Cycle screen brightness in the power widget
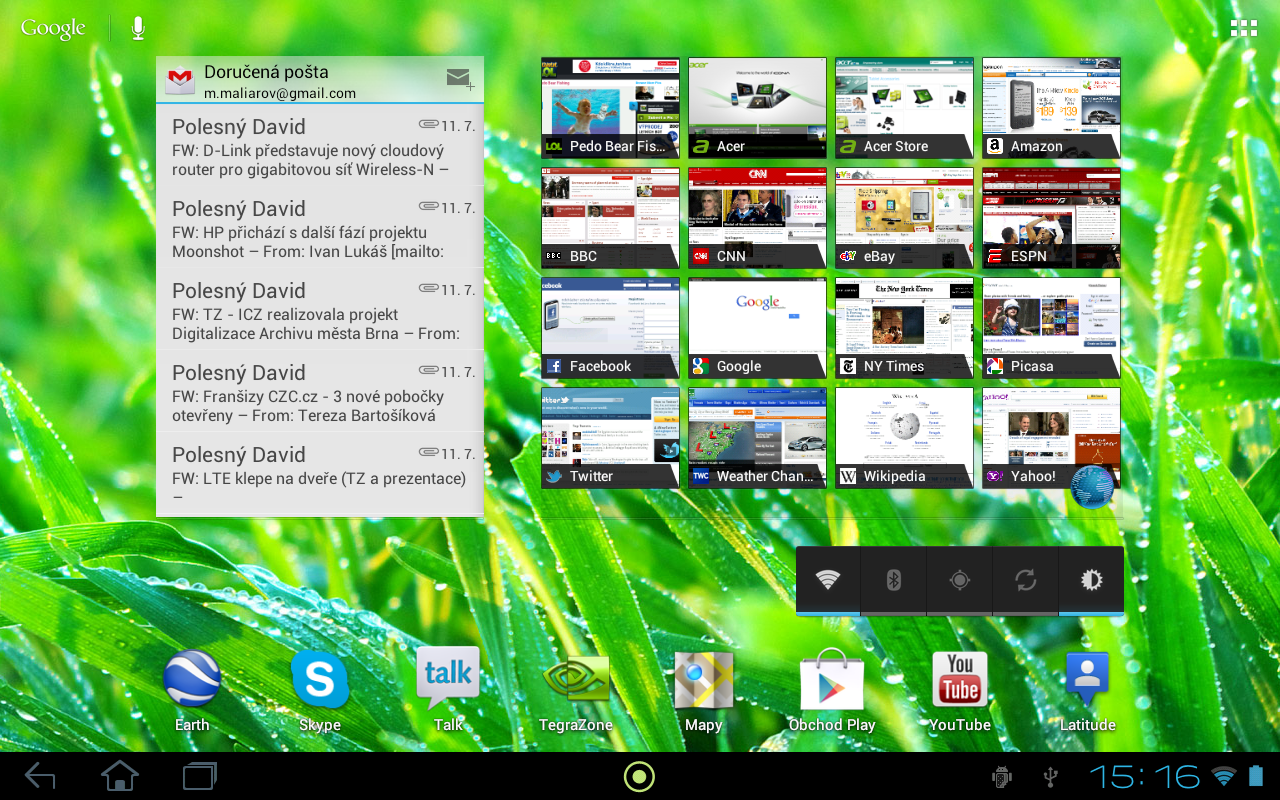The height and width of the screenshot is (800, 1280). pyautogui.click(x=1091, y=580)
